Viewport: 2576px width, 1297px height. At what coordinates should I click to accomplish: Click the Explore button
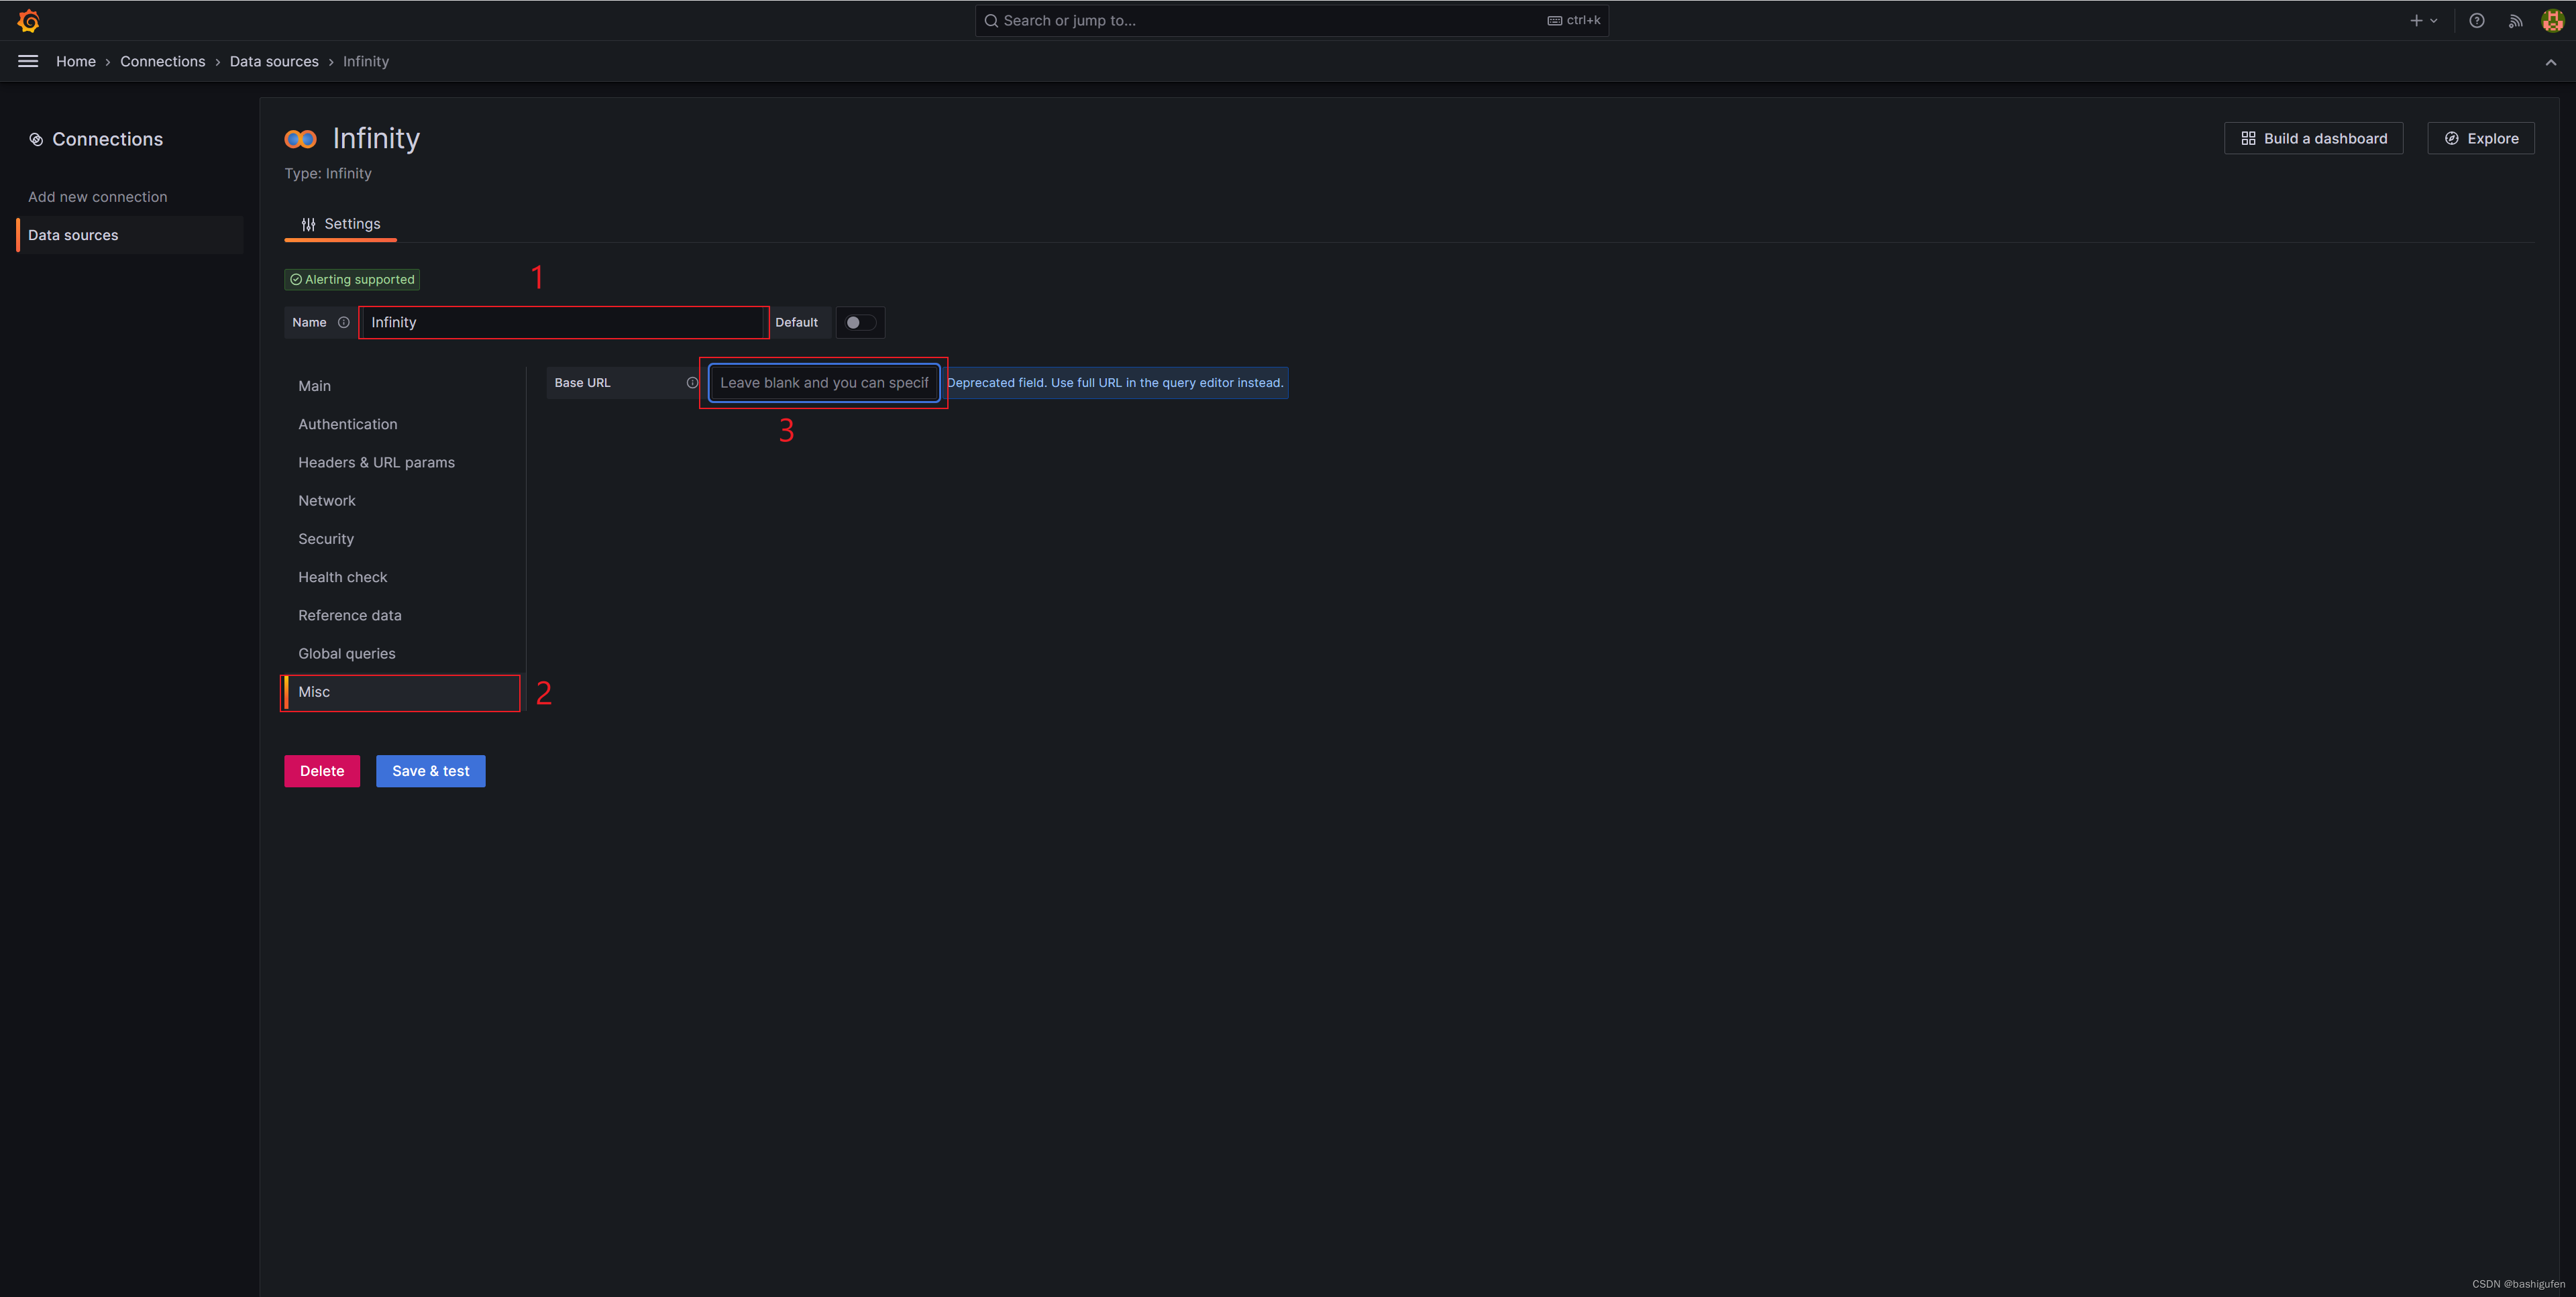(2480, 138)
